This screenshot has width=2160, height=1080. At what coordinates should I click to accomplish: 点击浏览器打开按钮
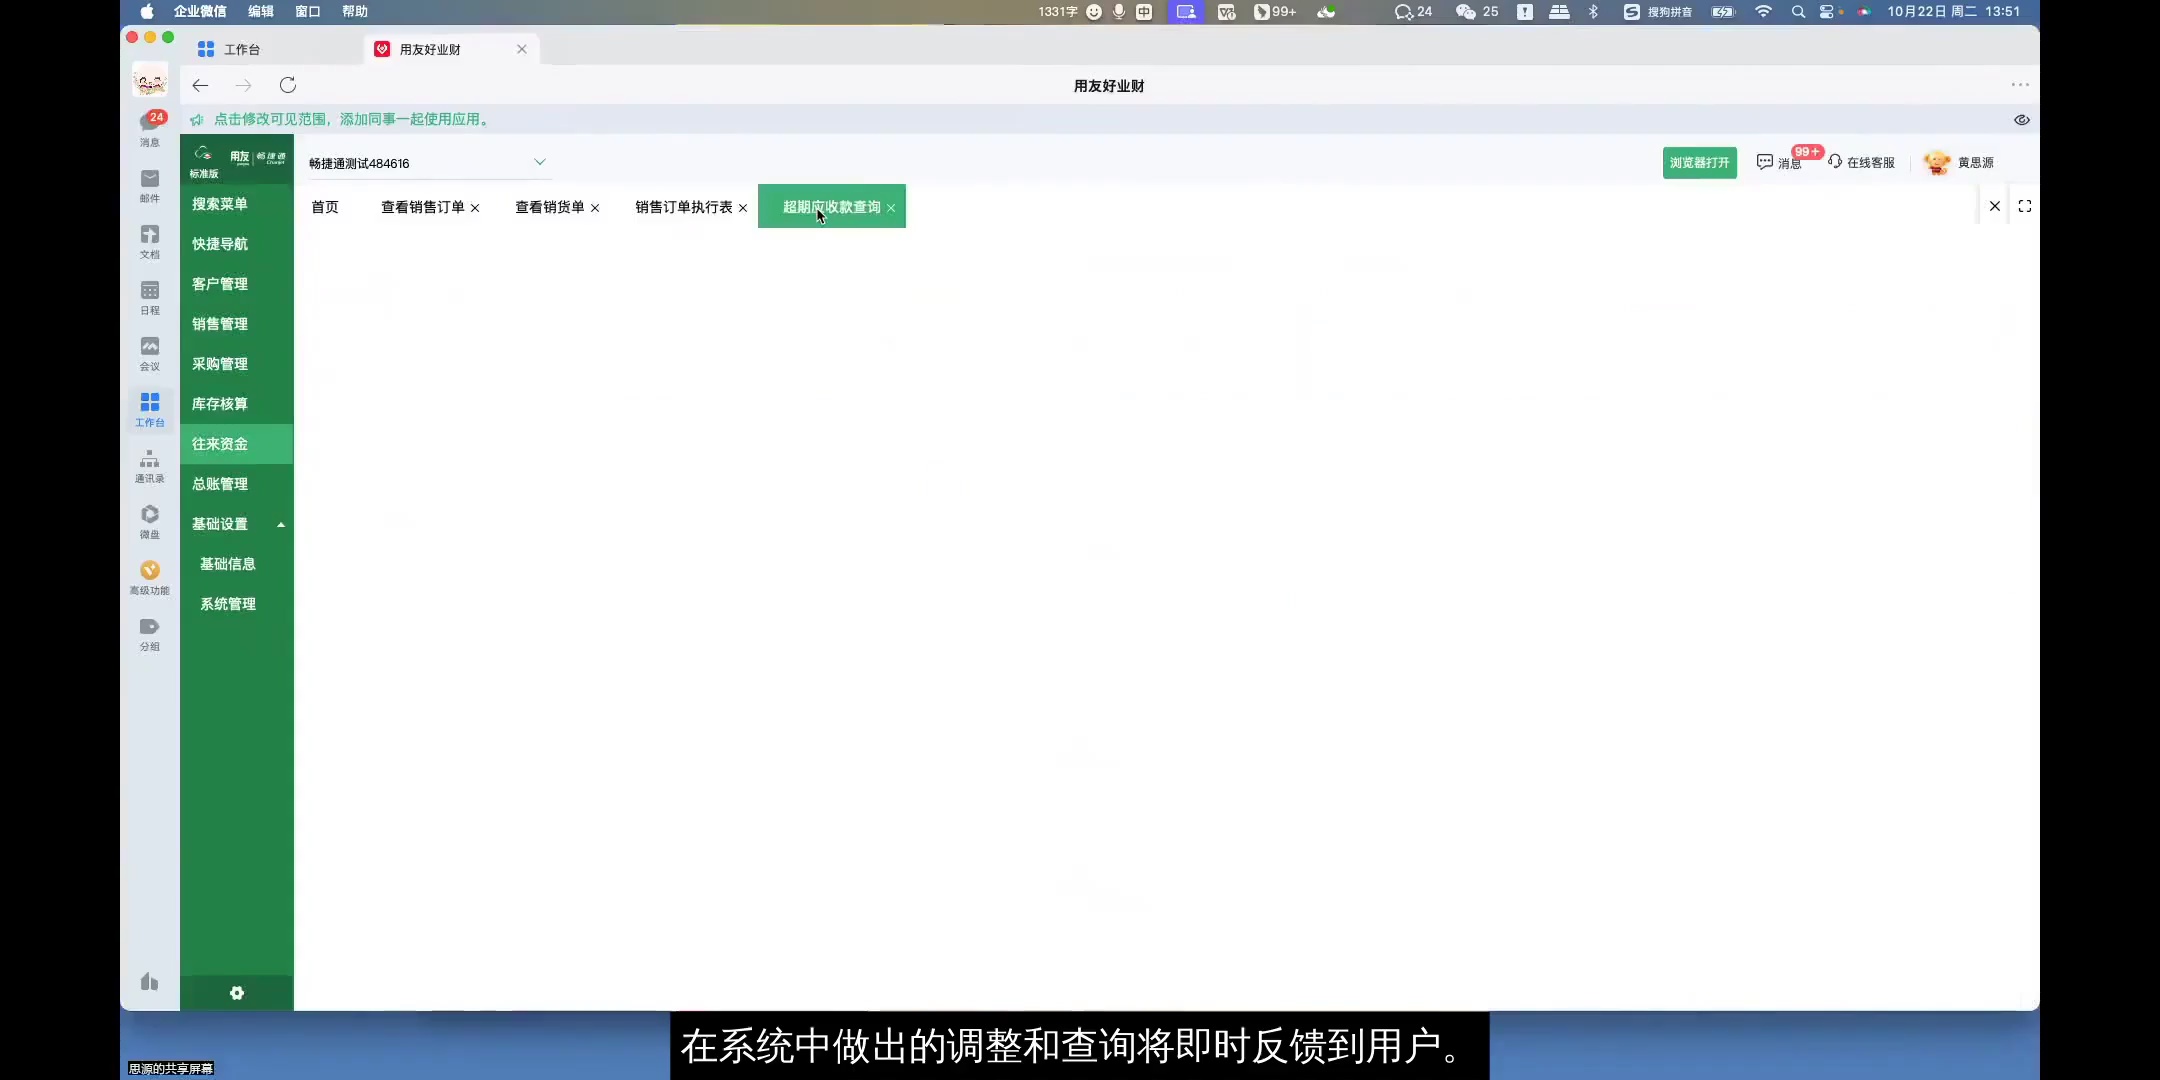[x=1699, y=162]
